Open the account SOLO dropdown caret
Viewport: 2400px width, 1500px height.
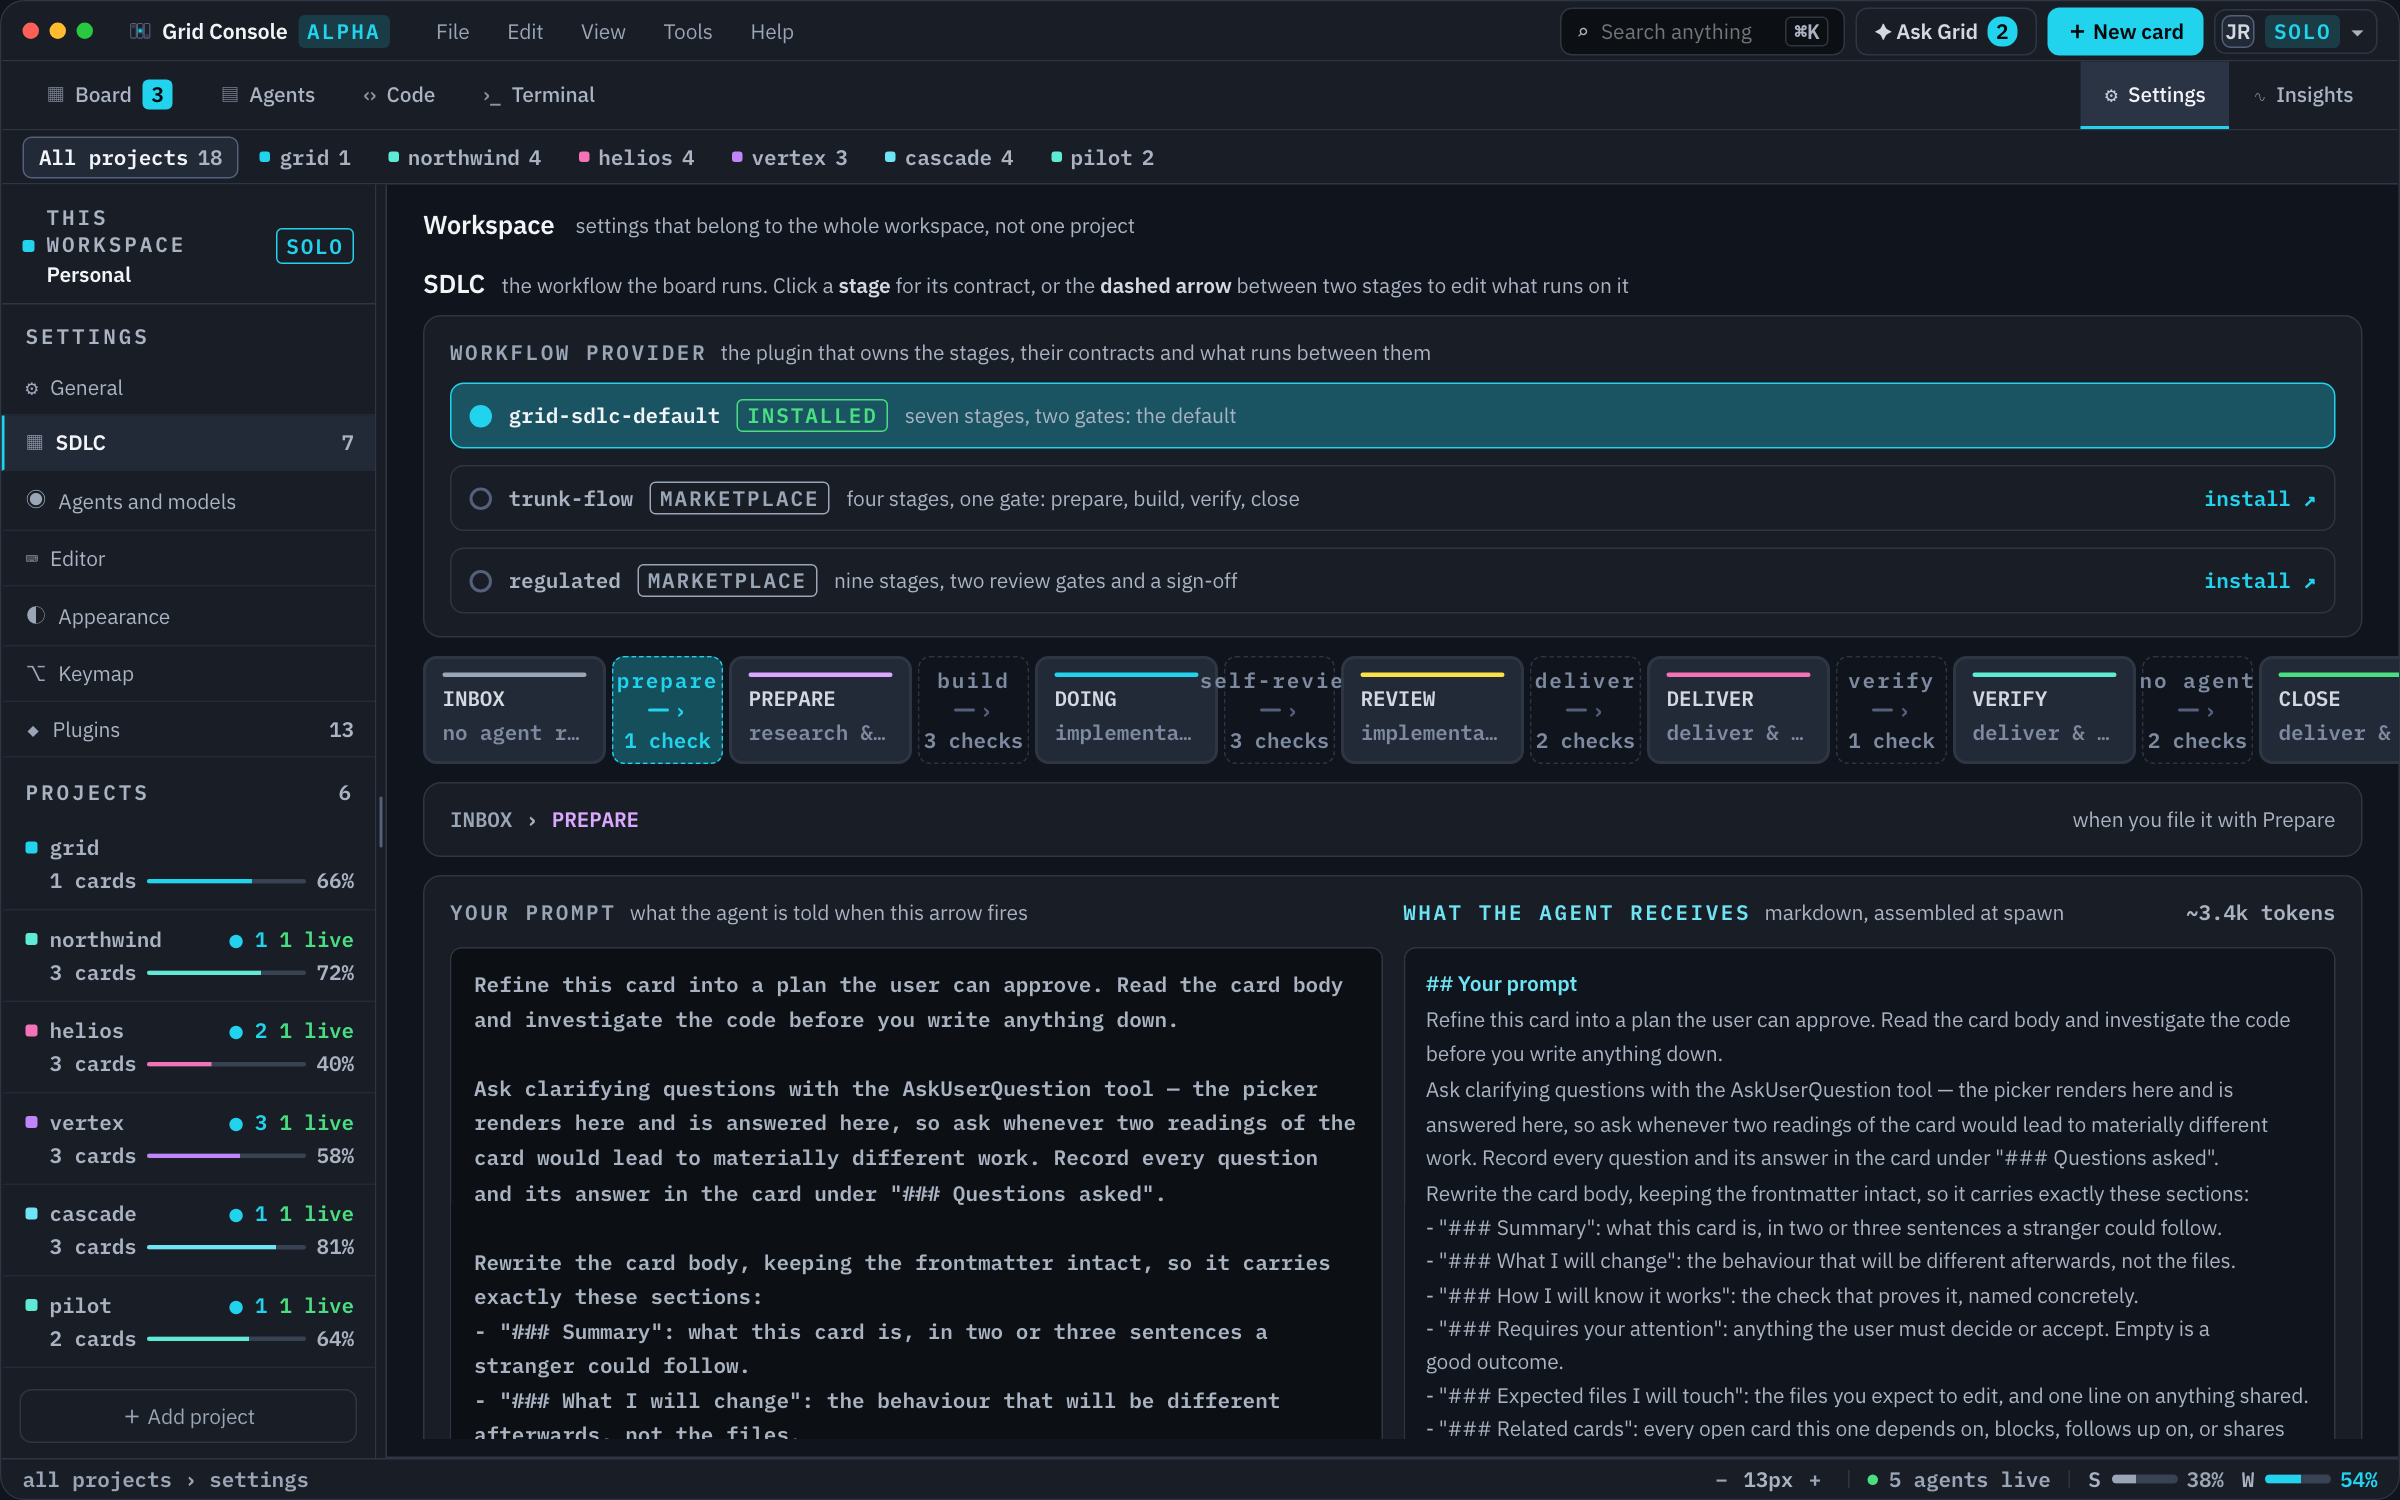tap(2358, 32)
